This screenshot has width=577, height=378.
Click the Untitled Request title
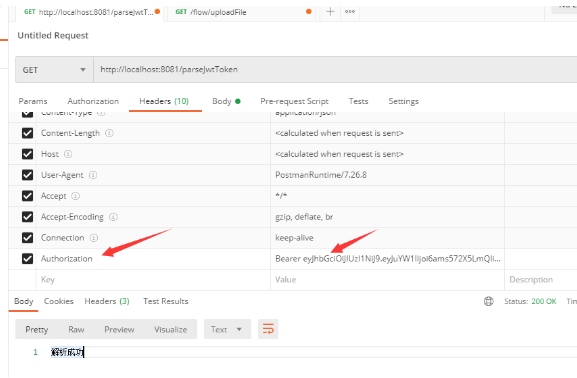pos(53,36)
